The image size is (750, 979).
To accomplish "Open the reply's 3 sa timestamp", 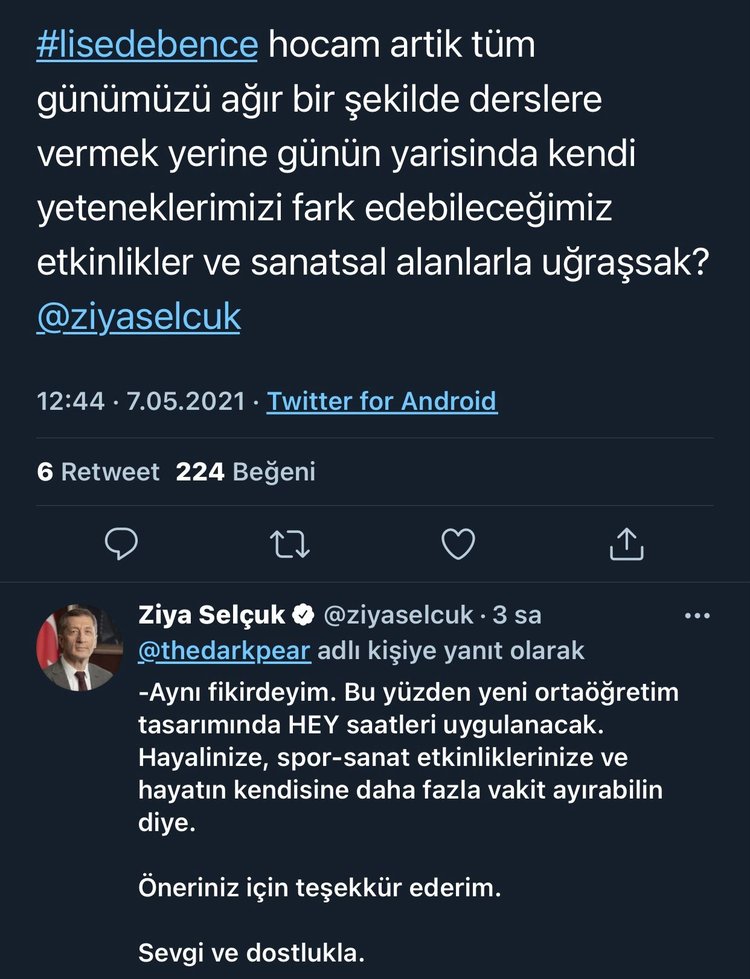I will coord(515,615).
